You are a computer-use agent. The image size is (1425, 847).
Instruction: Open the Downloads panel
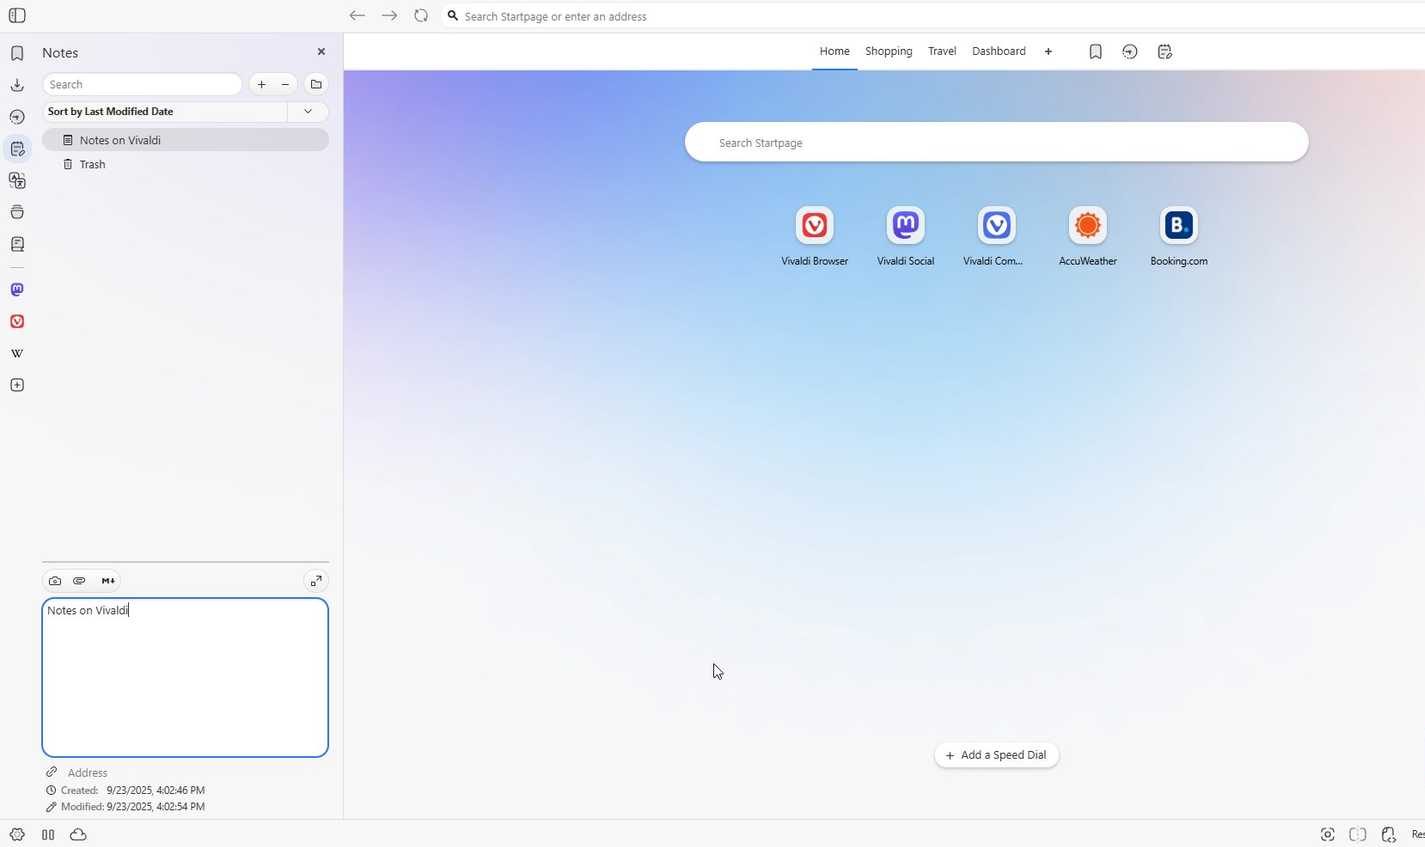(x=16, y=84)
